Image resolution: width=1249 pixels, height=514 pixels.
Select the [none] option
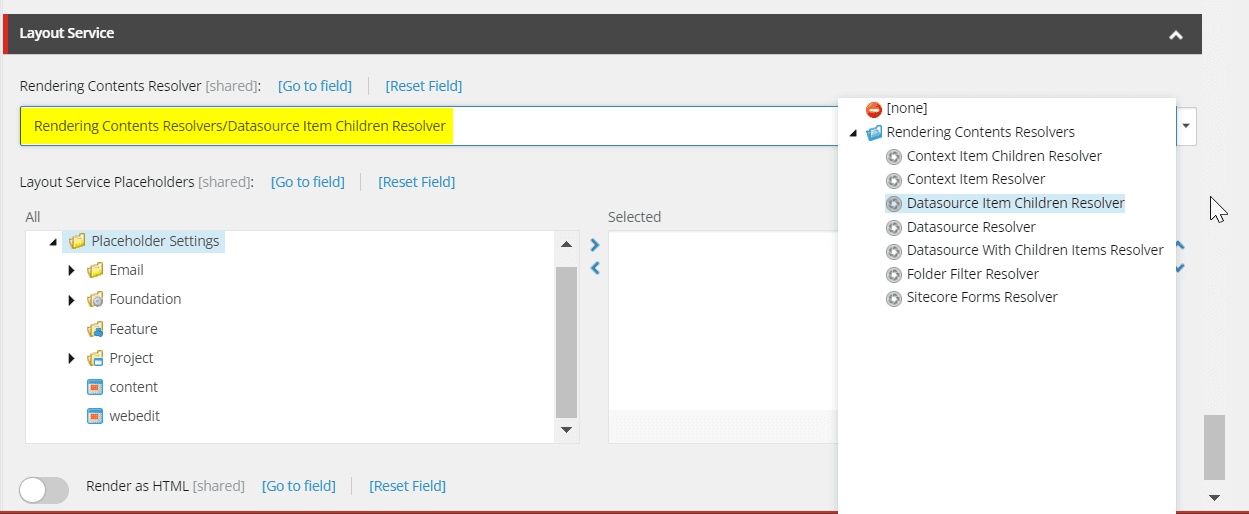907,108
